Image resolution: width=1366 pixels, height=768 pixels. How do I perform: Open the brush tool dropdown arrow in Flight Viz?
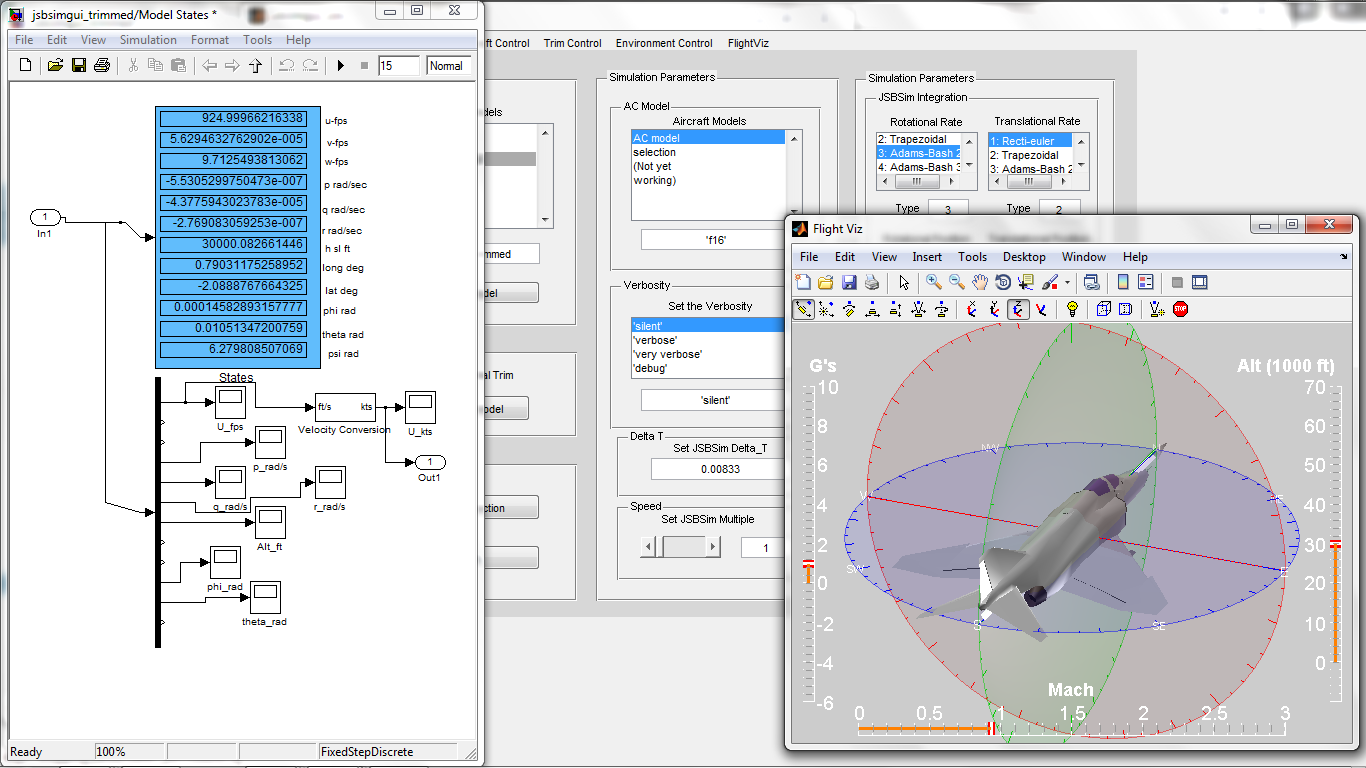click(1066, 283)
